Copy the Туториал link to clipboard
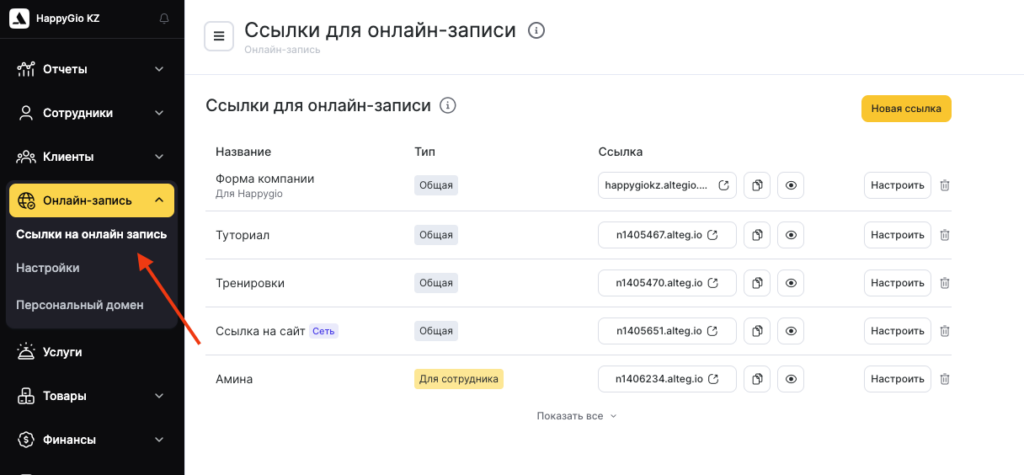This screenshot has width=1024, height=475. (x=757, y=235)
